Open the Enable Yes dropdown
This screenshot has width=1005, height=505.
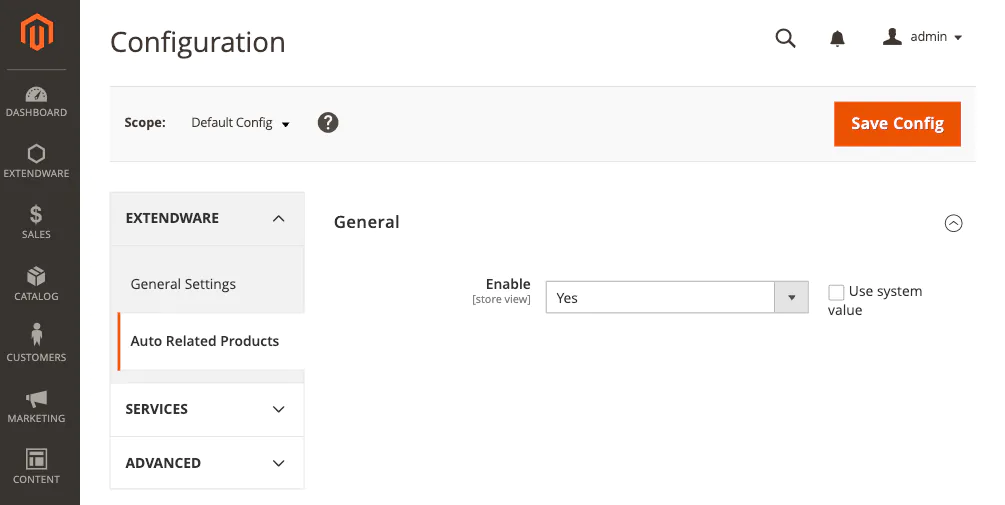coord(677,297)
